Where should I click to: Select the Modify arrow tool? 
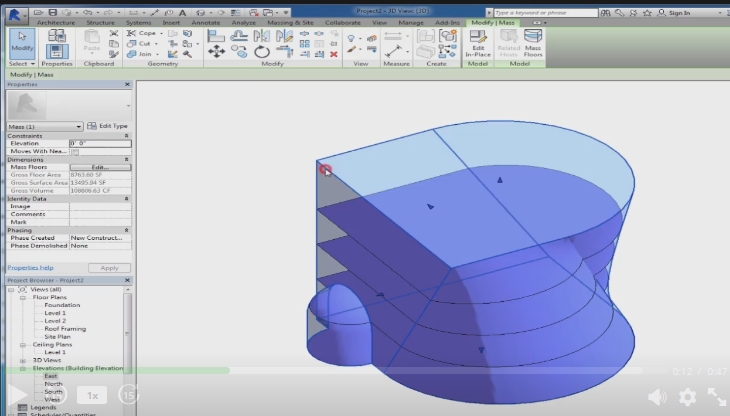22,41
